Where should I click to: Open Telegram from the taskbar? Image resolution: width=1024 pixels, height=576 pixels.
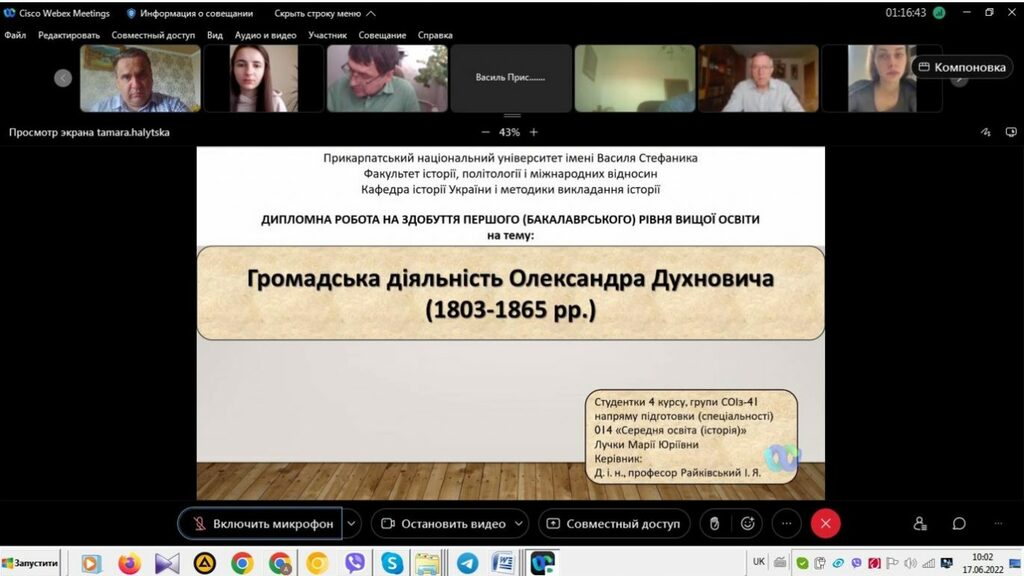[466, 563]
